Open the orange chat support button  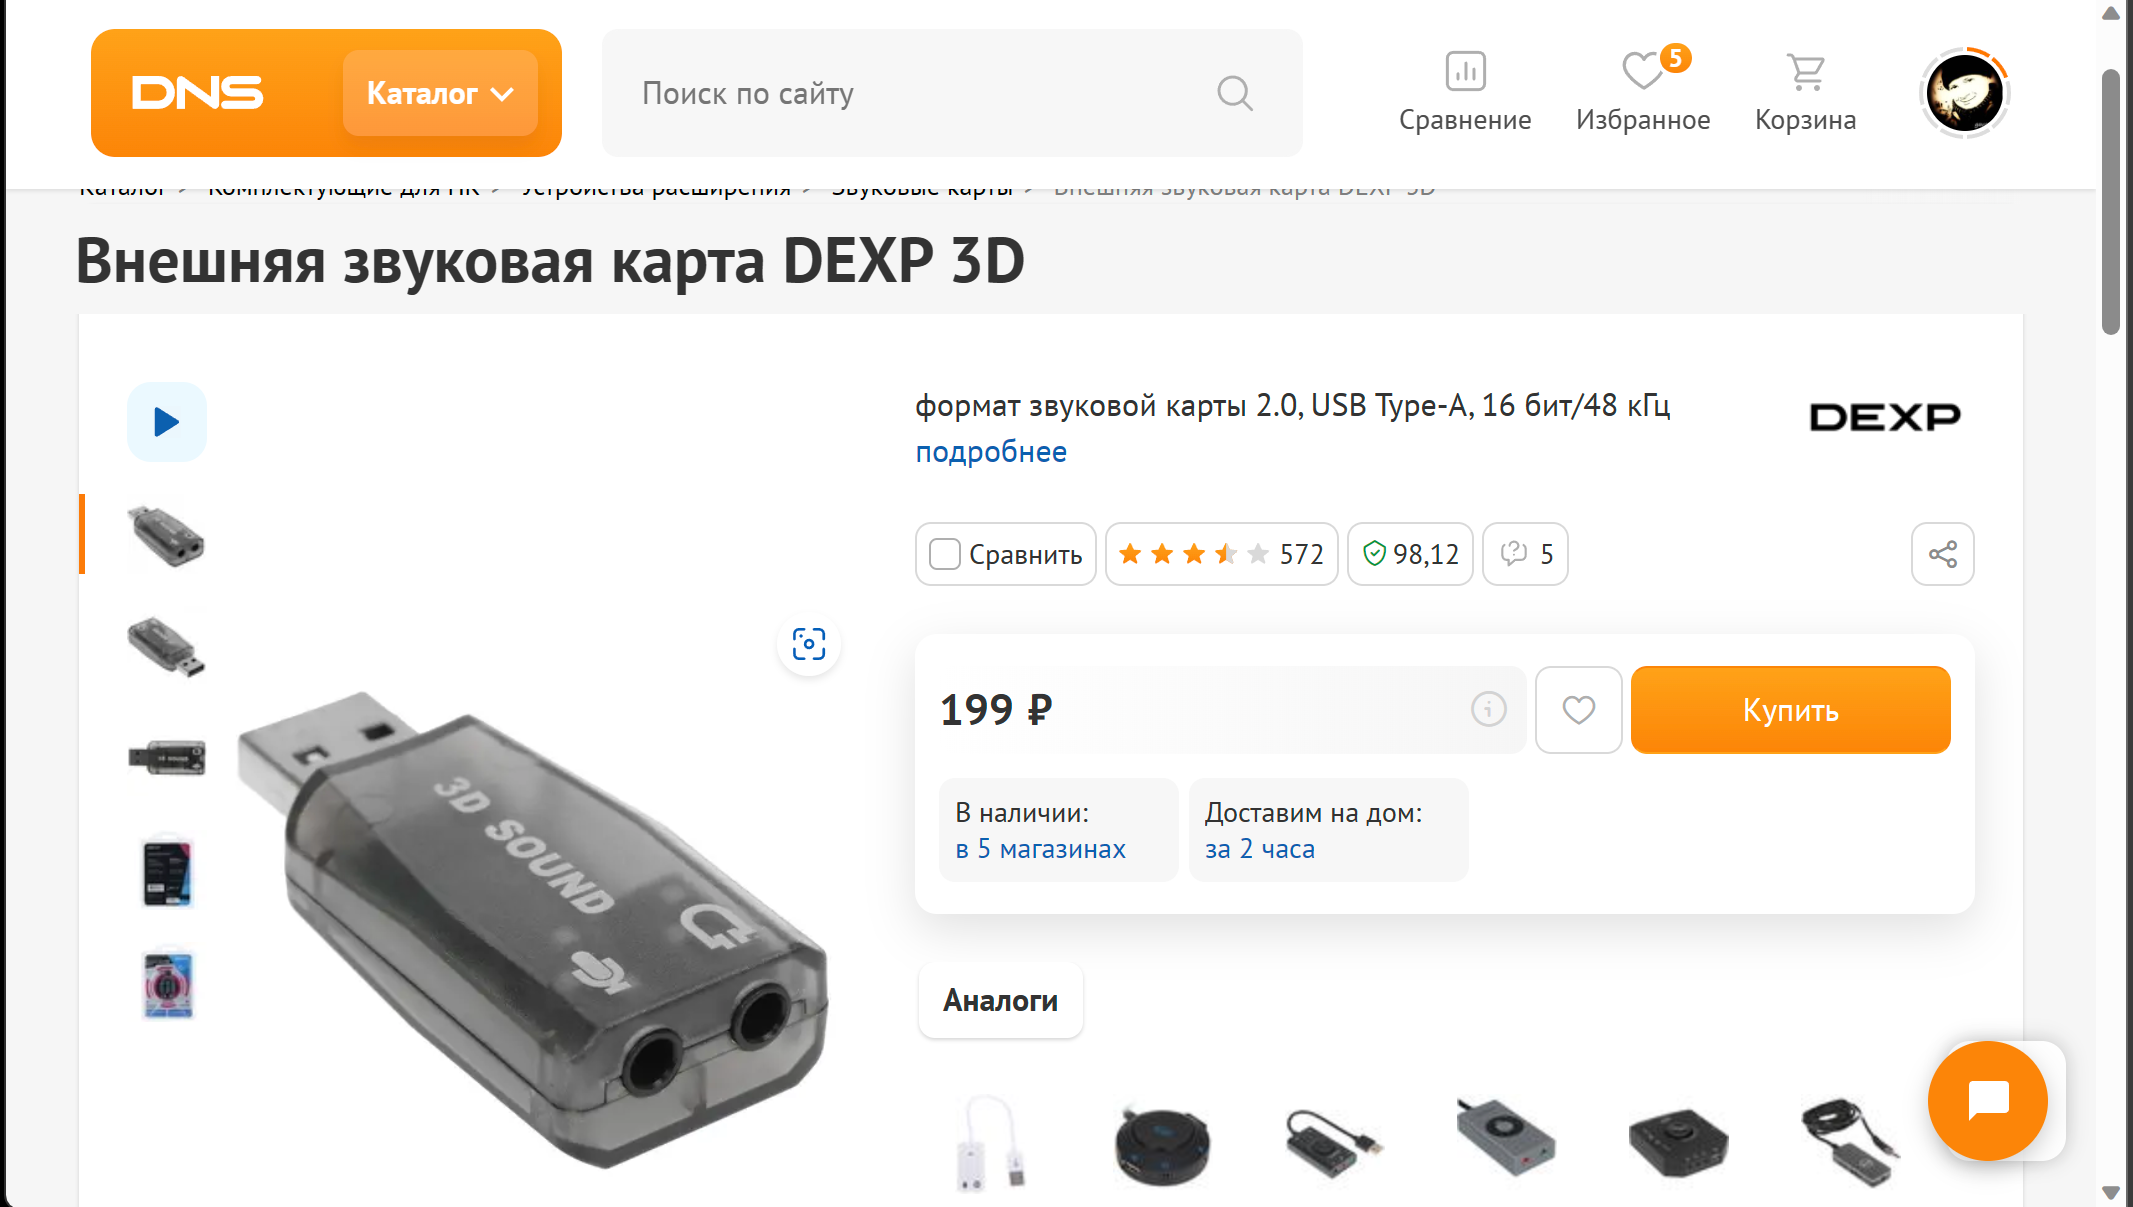pyautogui.click(x=1988, y=1101)
